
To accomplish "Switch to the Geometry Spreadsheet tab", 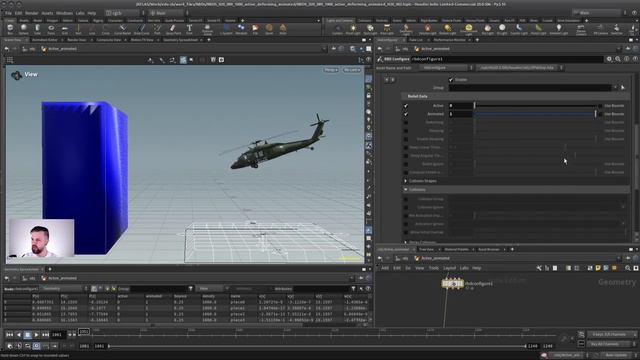I will [x=180, y=40].
